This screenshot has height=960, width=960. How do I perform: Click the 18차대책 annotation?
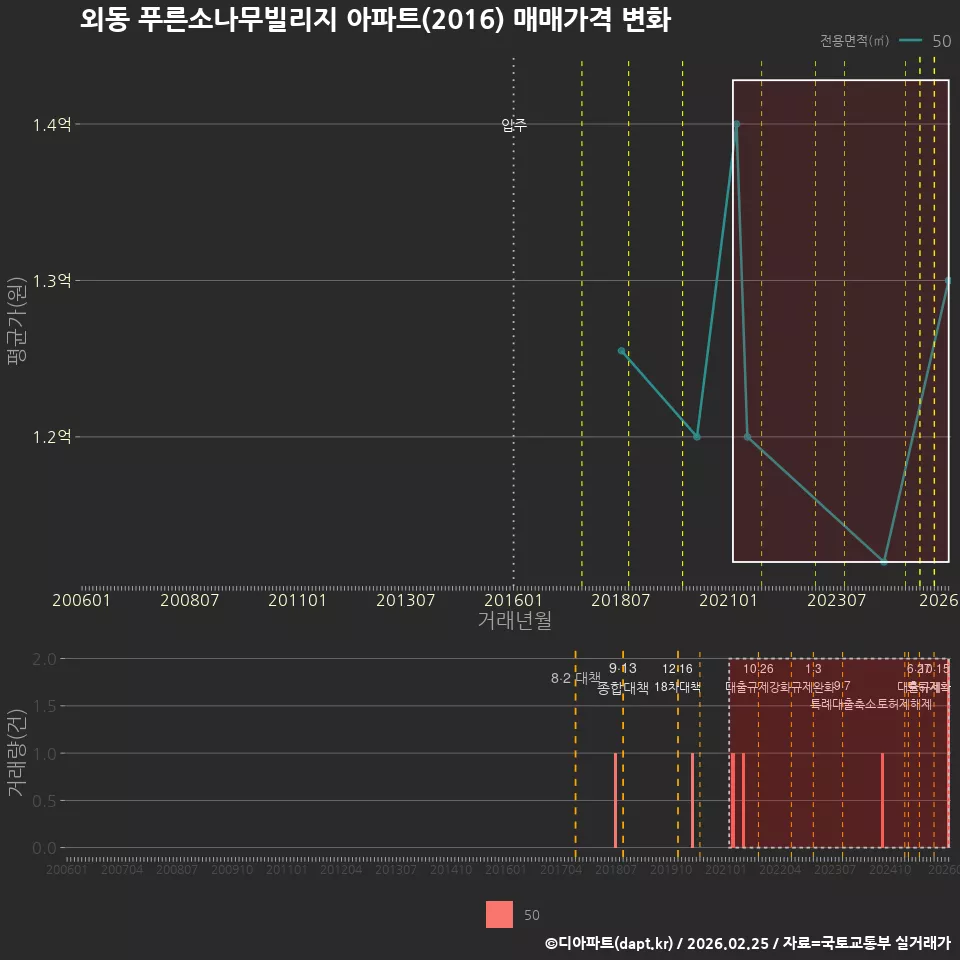(677, 686)
